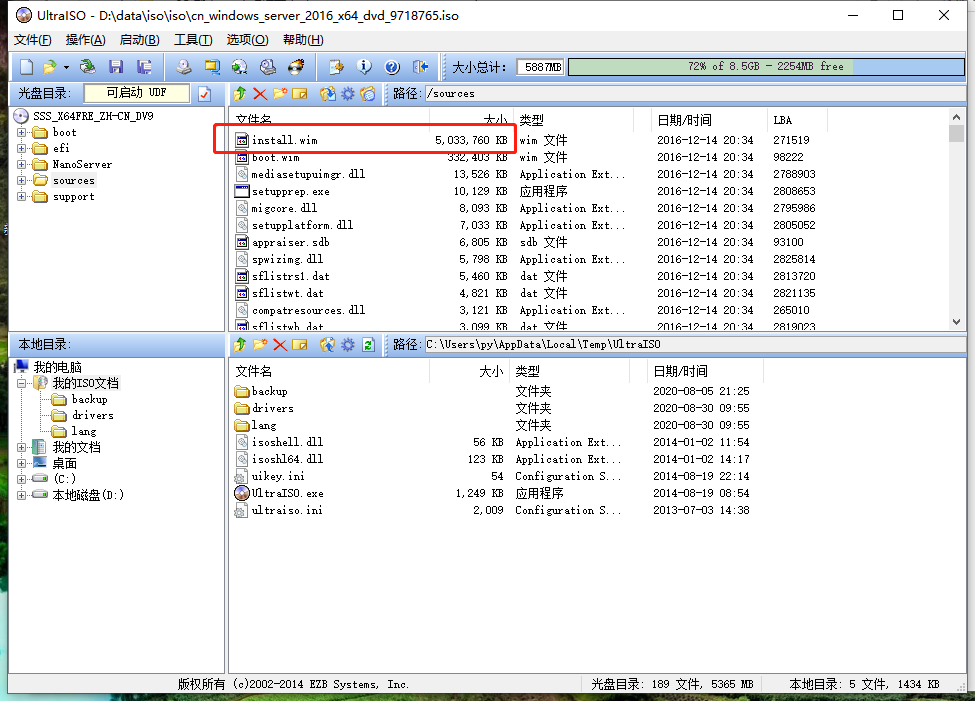Click the ISO file list scrollbar down arrow
Image resolution: width=975 pixels, height=701 pixels.
[956, 322]
